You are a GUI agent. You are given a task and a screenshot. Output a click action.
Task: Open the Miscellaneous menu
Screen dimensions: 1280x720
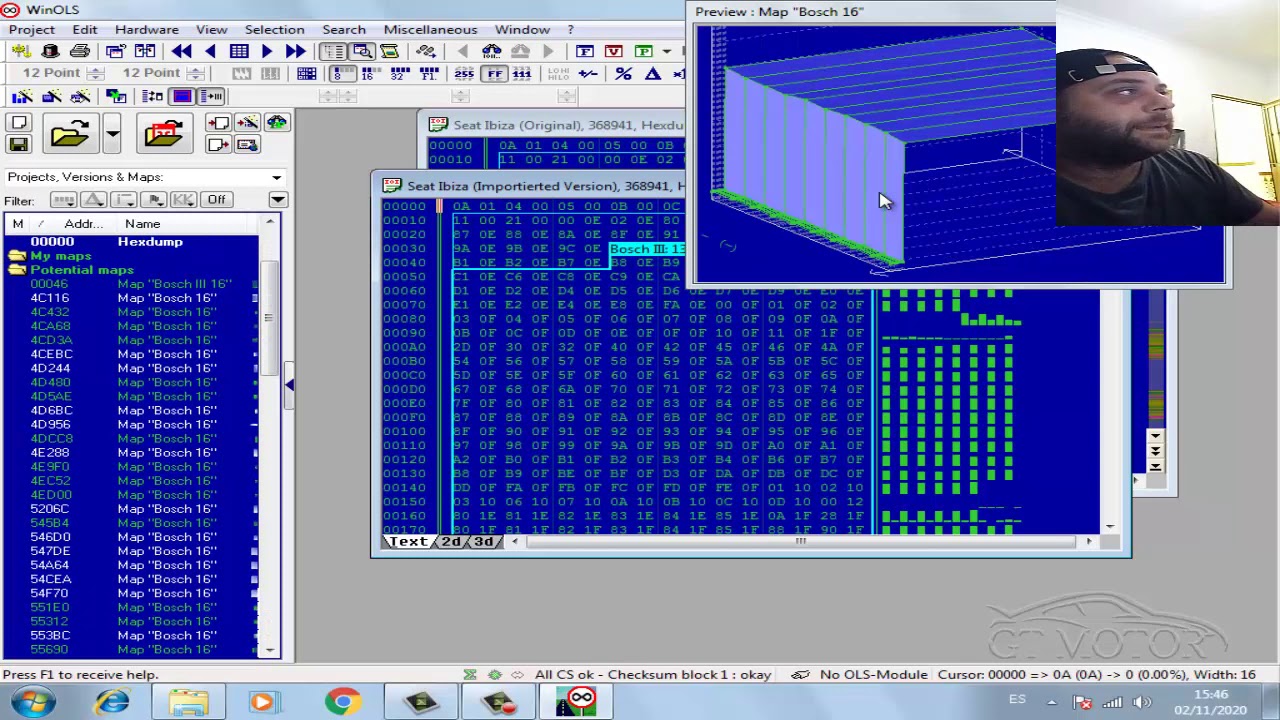pyautogui.click(x=430, y=29)
